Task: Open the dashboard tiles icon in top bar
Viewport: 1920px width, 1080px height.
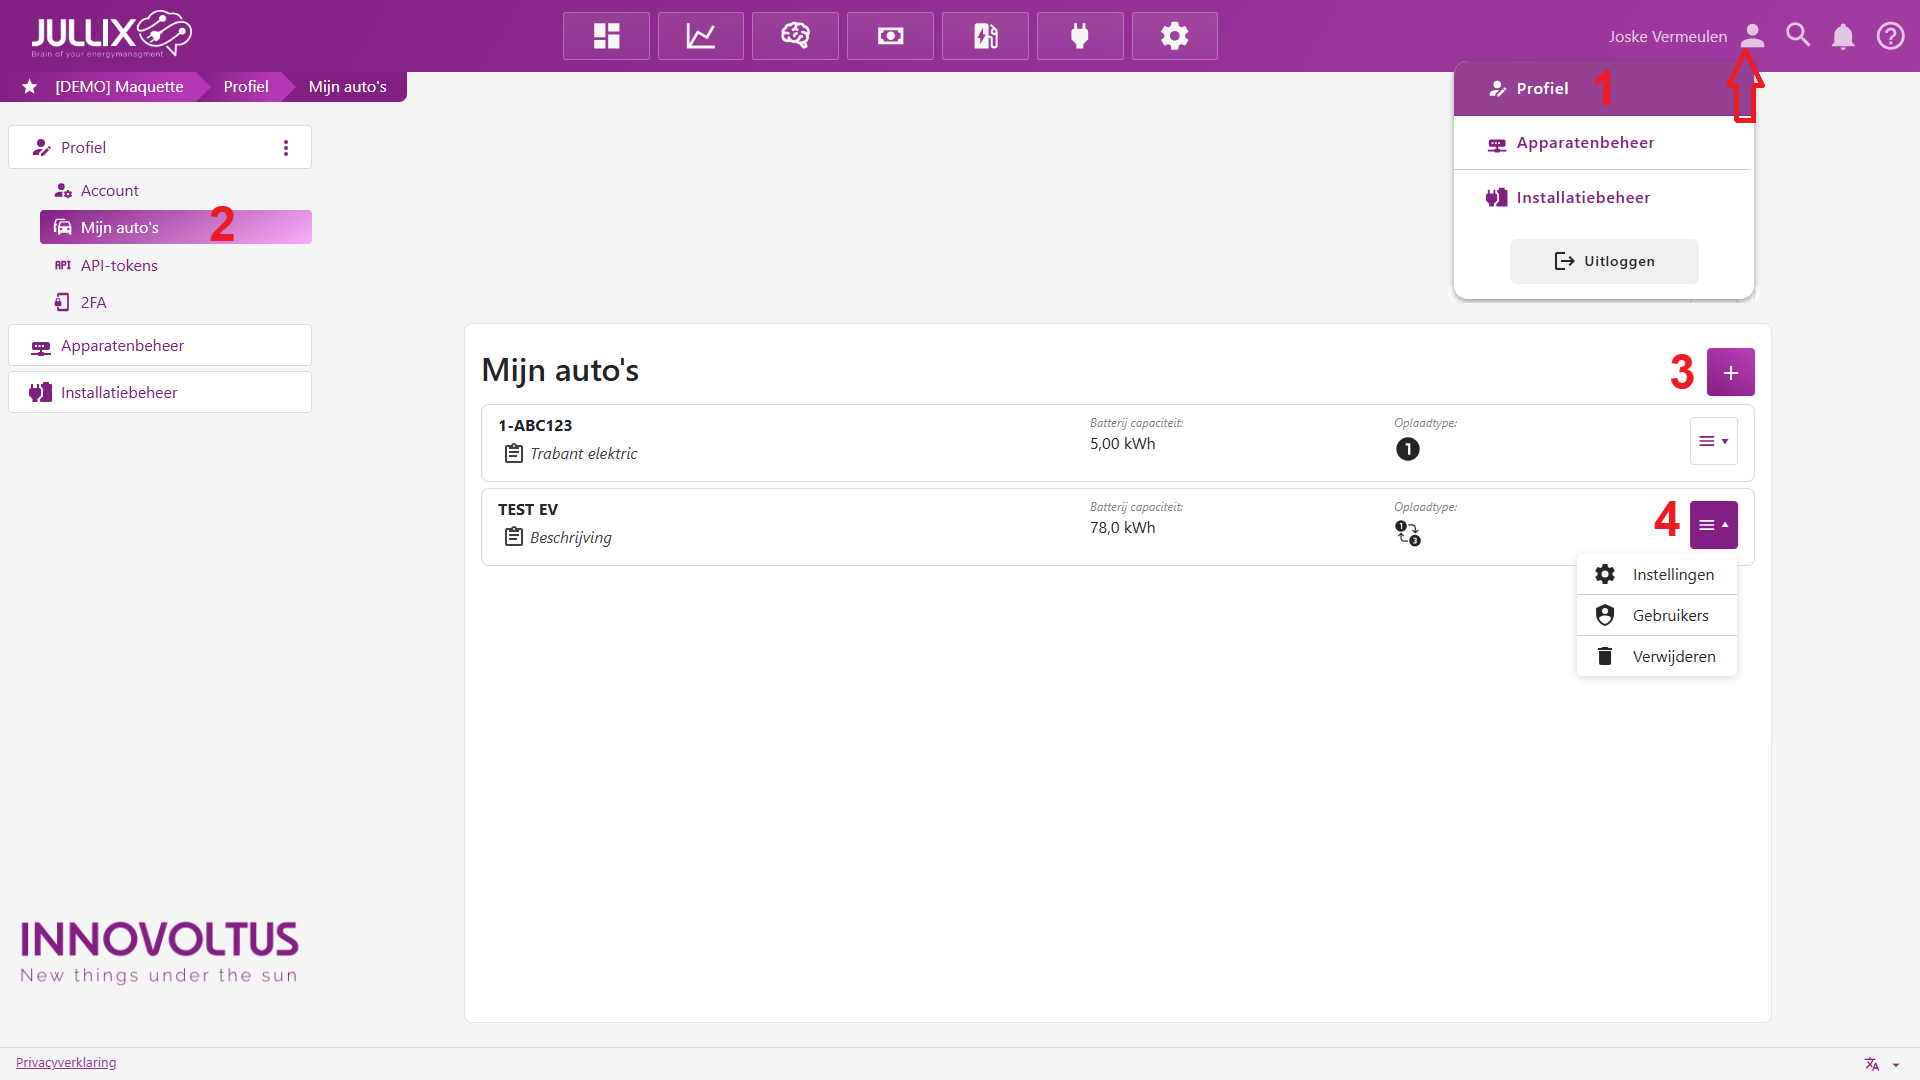Action: [606, 36]
